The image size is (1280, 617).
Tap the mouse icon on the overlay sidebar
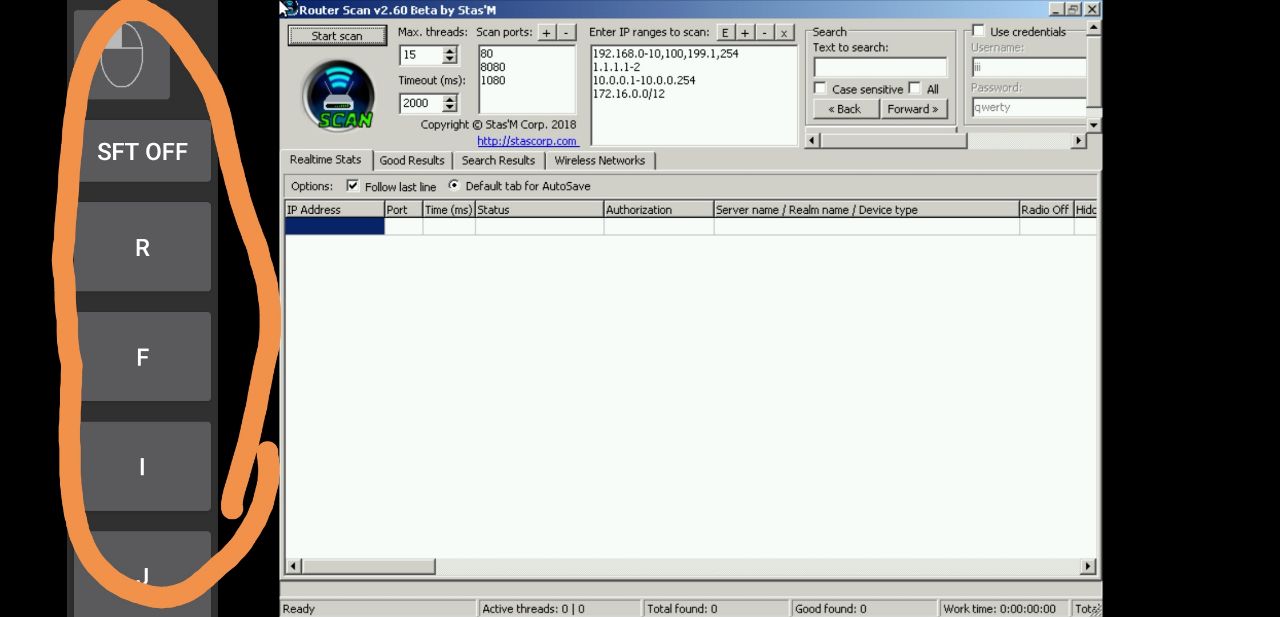[122, 55]
